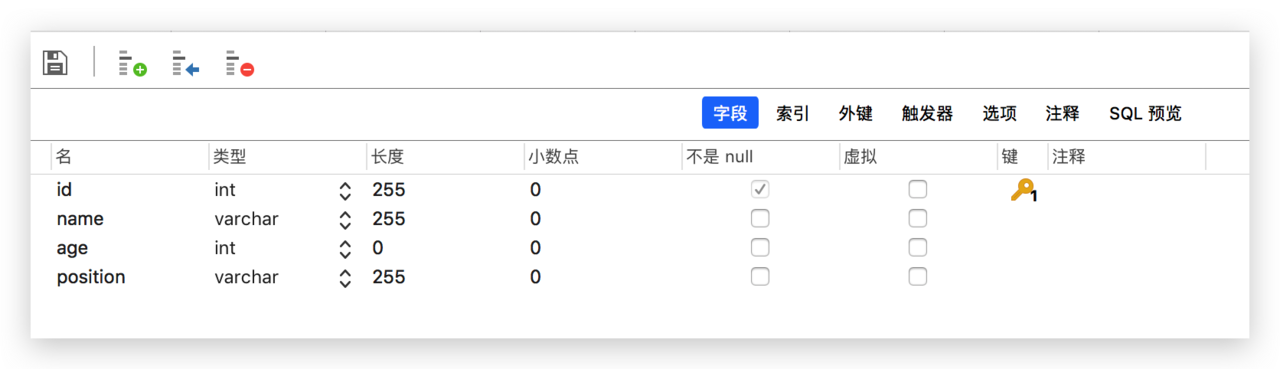Open the SQL 预览 tab

tap(1145, 113)
